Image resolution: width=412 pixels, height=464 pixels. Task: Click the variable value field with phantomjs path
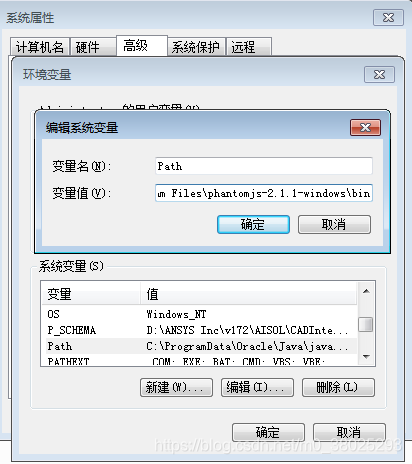(x=264, y=193)
